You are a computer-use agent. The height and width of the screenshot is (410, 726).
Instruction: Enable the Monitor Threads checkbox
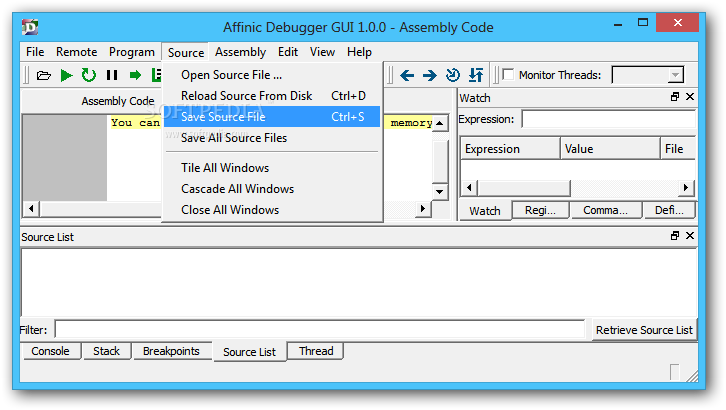pos(508,75)
